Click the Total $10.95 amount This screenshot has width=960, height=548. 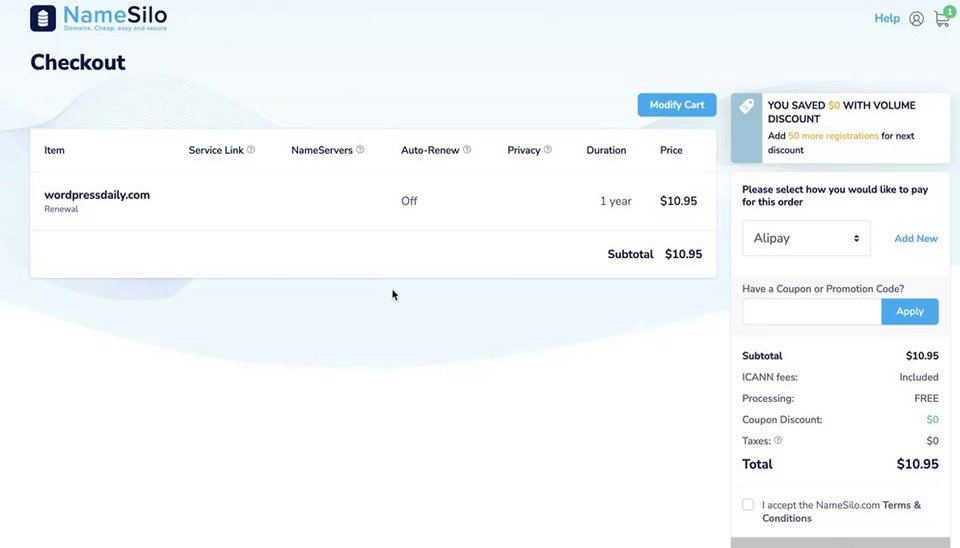[x=917, y=464]
